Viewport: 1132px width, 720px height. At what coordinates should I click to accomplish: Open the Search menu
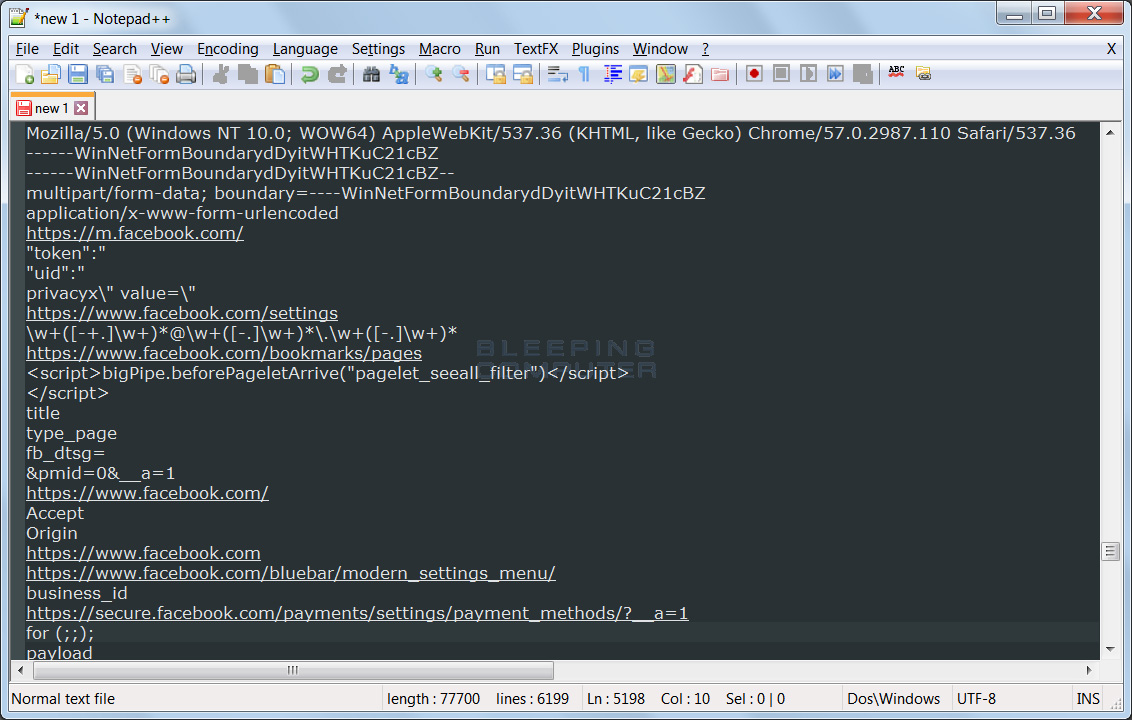115,48
